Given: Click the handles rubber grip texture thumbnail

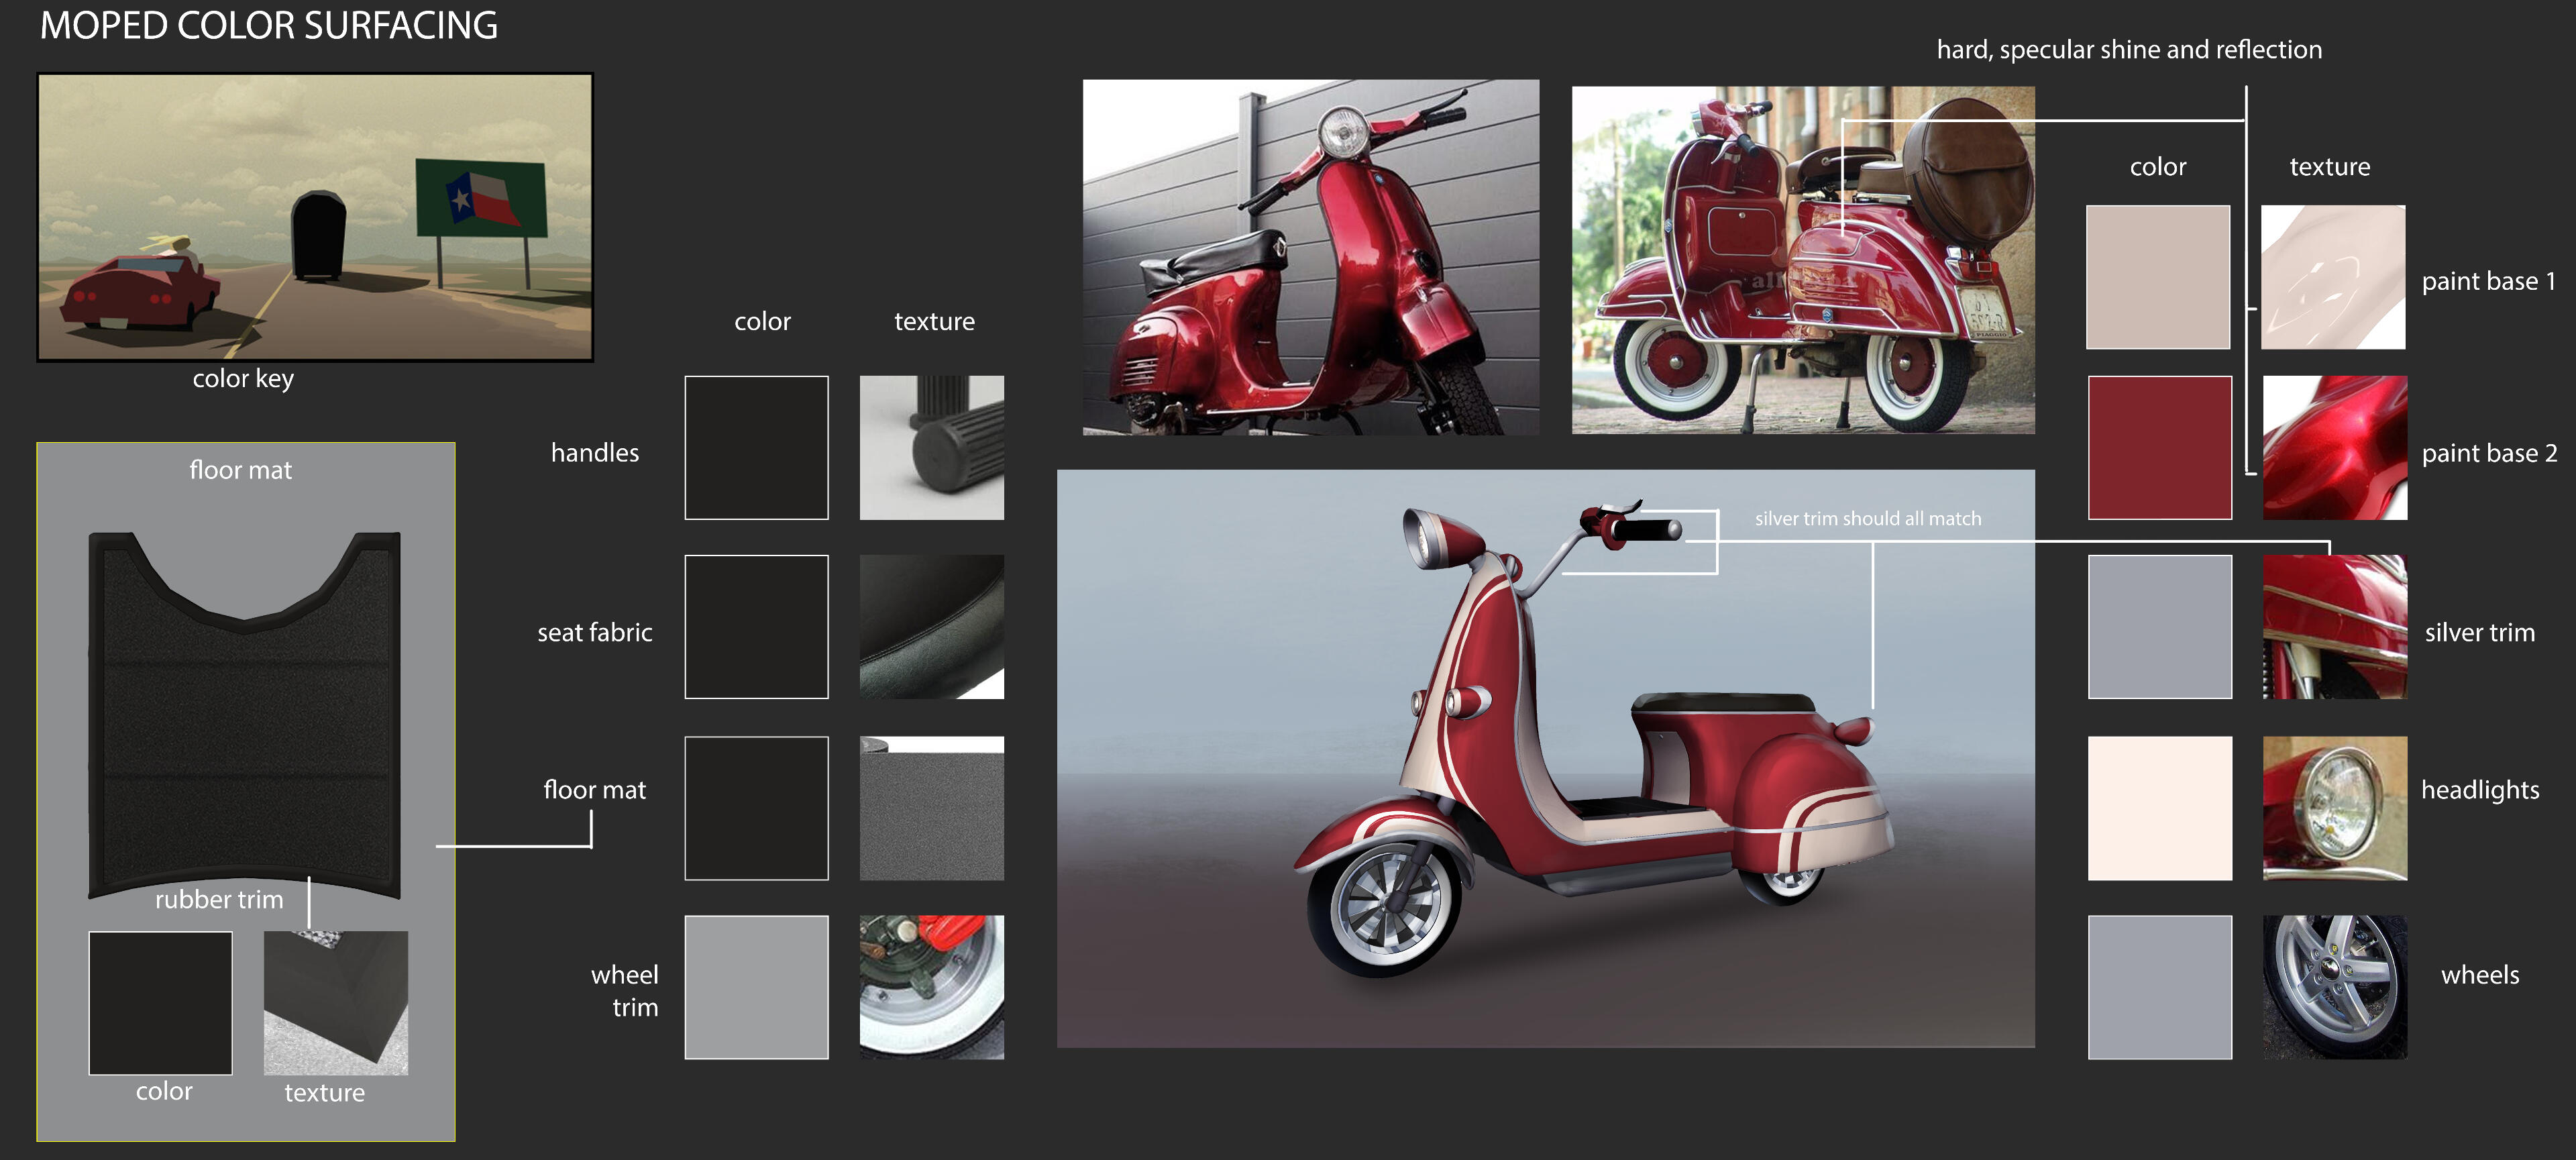Looking at the screenshot, I should 931,447.
